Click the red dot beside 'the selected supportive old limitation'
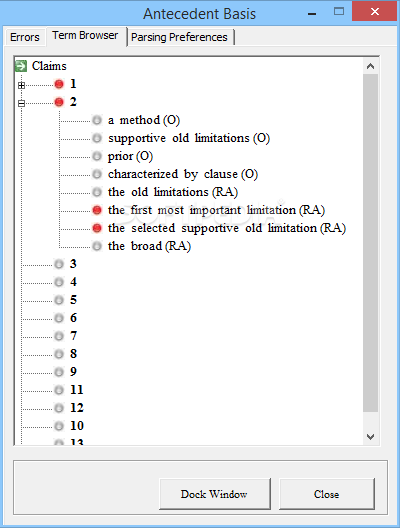 pyautogui.click(x=97, y=228)
